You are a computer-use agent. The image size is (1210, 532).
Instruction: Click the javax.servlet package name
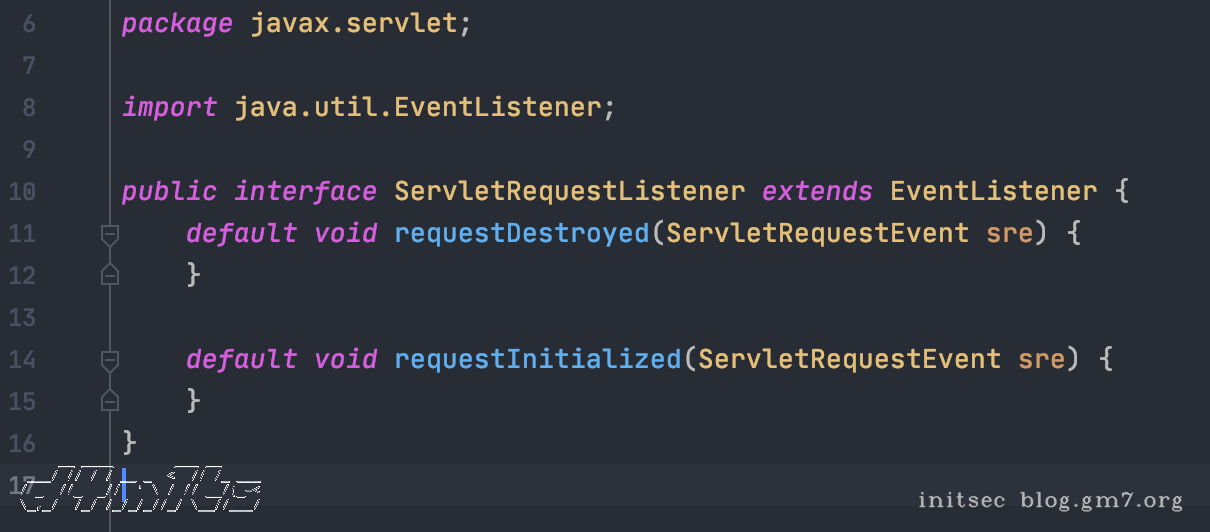pyautogui.click(x=353, y=24)
